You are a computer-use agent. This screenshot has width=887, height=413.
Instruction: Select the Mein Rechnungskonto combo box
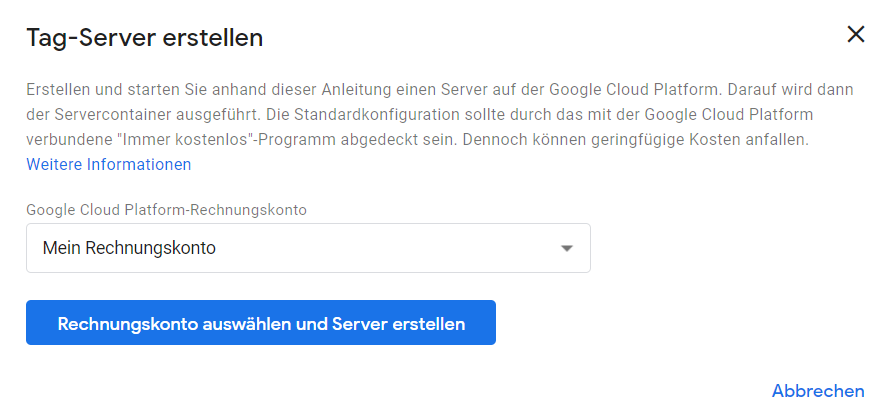pos(308,248)
